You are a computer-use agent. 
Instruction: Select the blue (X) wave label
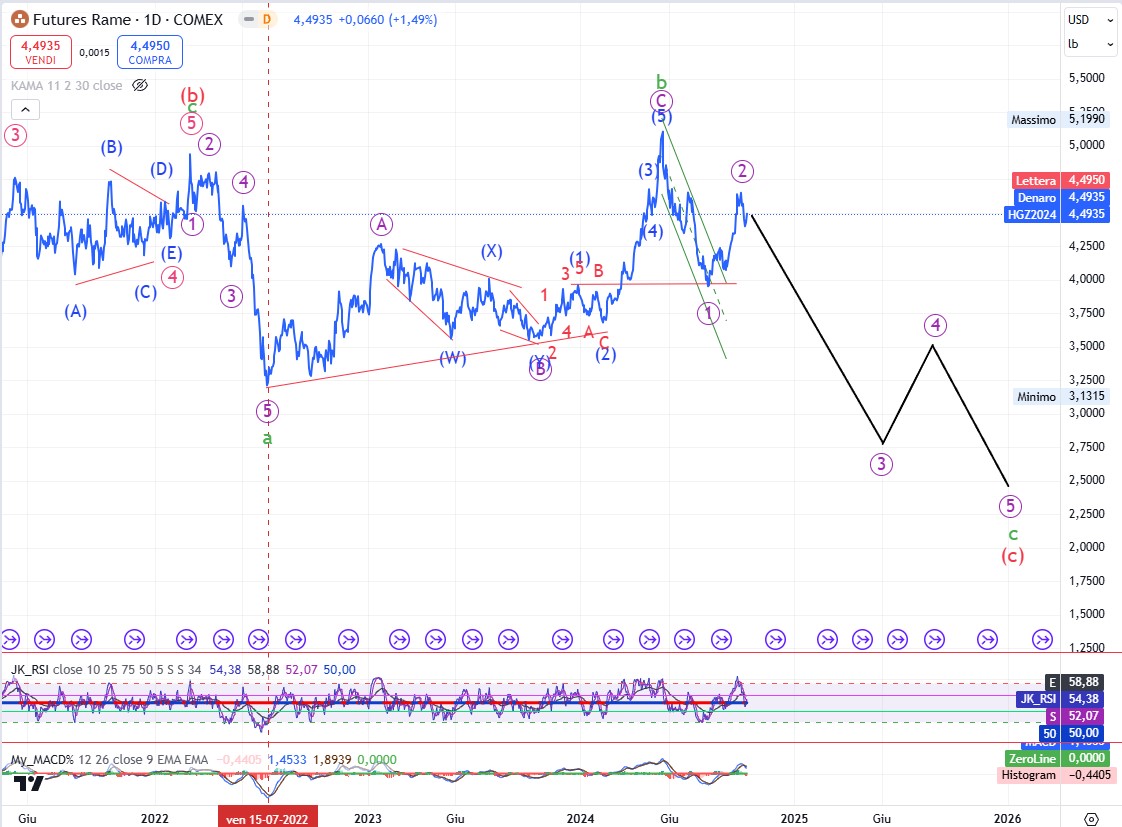click(491, 251)
